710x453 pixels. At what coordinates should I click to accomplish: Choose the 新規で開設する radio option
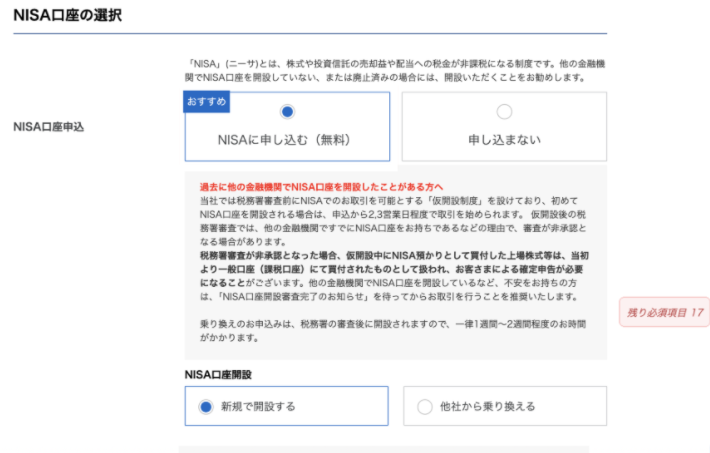pos(207,406)
